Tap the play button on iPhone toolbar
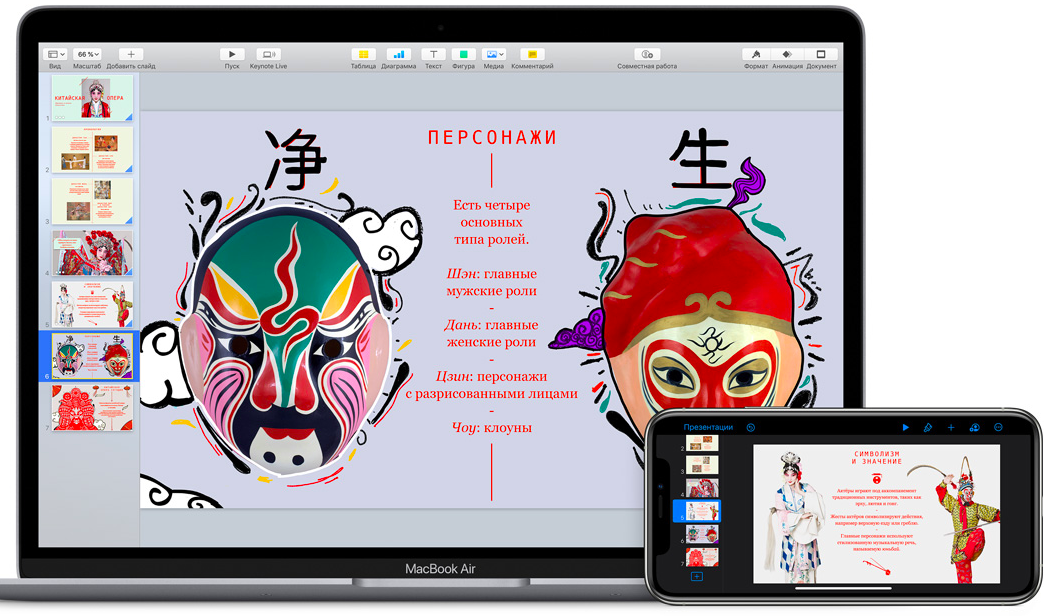 (906, 427)
